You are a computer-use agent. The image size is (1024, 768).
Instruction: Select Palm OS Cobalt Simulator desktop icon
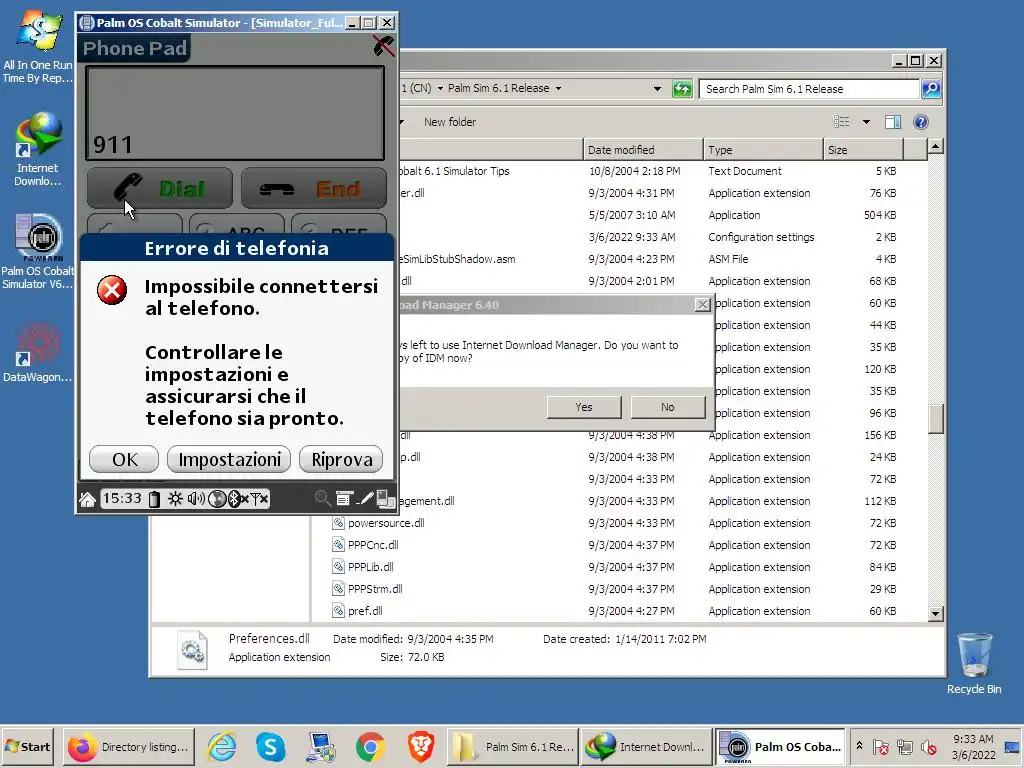click(x=38, y=251)
